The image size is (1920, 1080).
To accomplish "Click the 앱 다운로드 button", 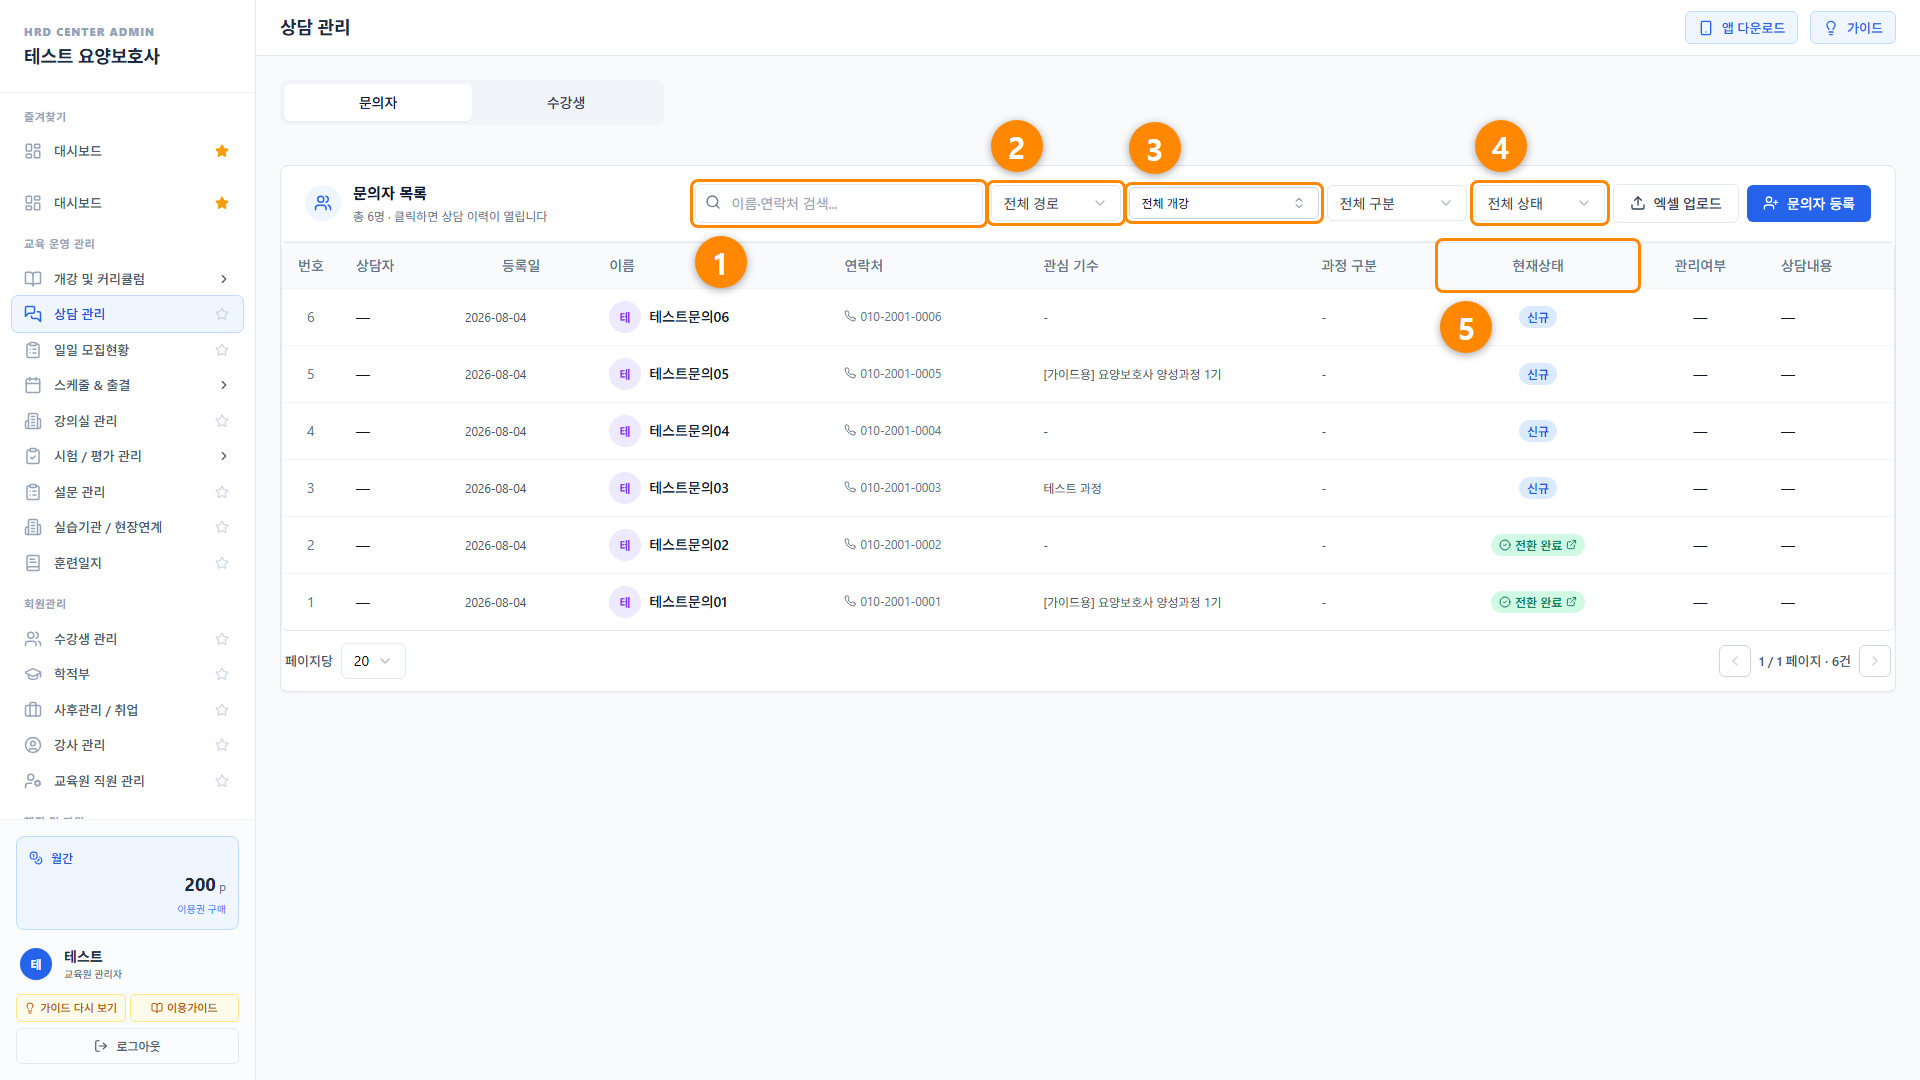I will point(1741,28).
